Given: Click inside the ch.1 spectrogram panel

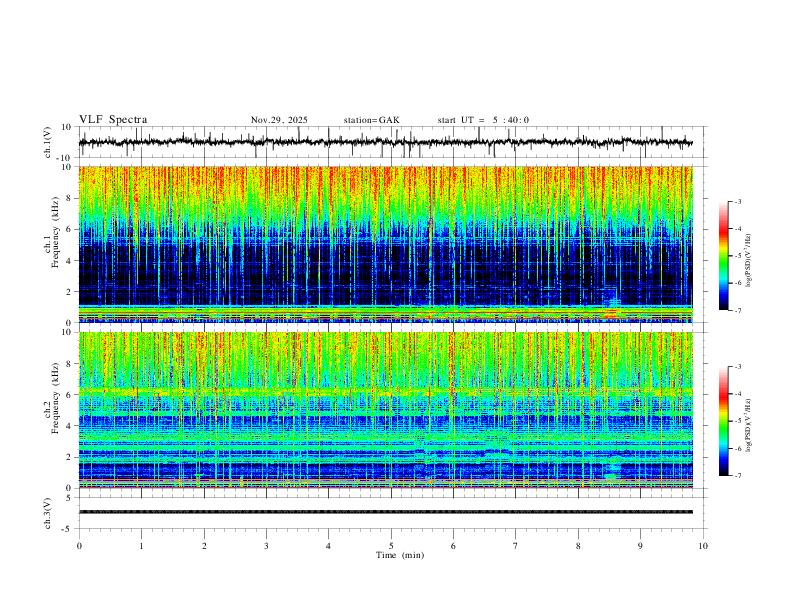Looking at the screenshot, I should pos(386,244).
